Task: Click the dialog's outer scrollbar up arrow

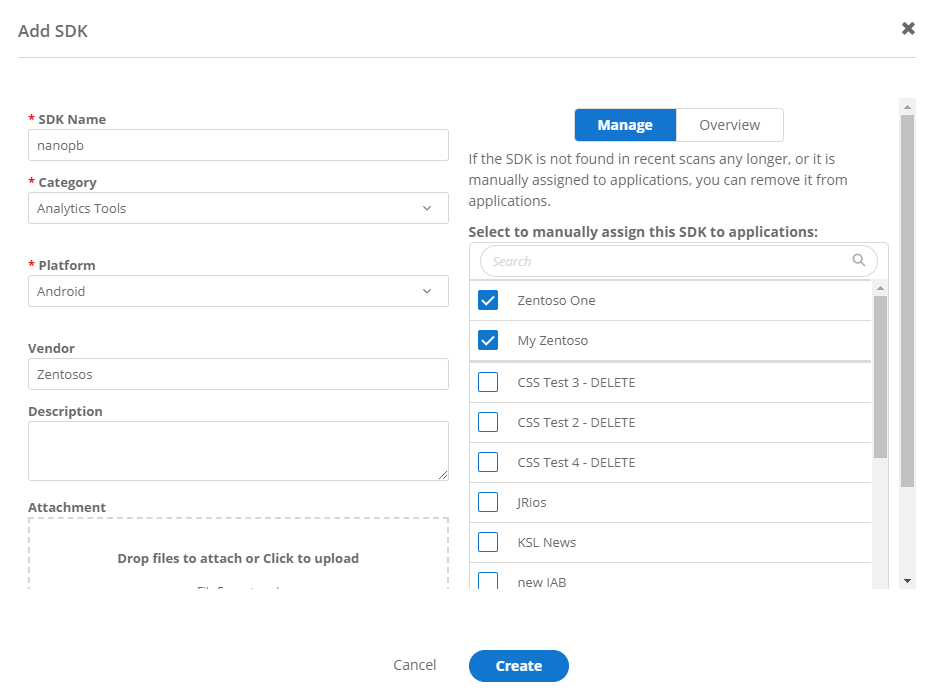Action: coord(907,106)
